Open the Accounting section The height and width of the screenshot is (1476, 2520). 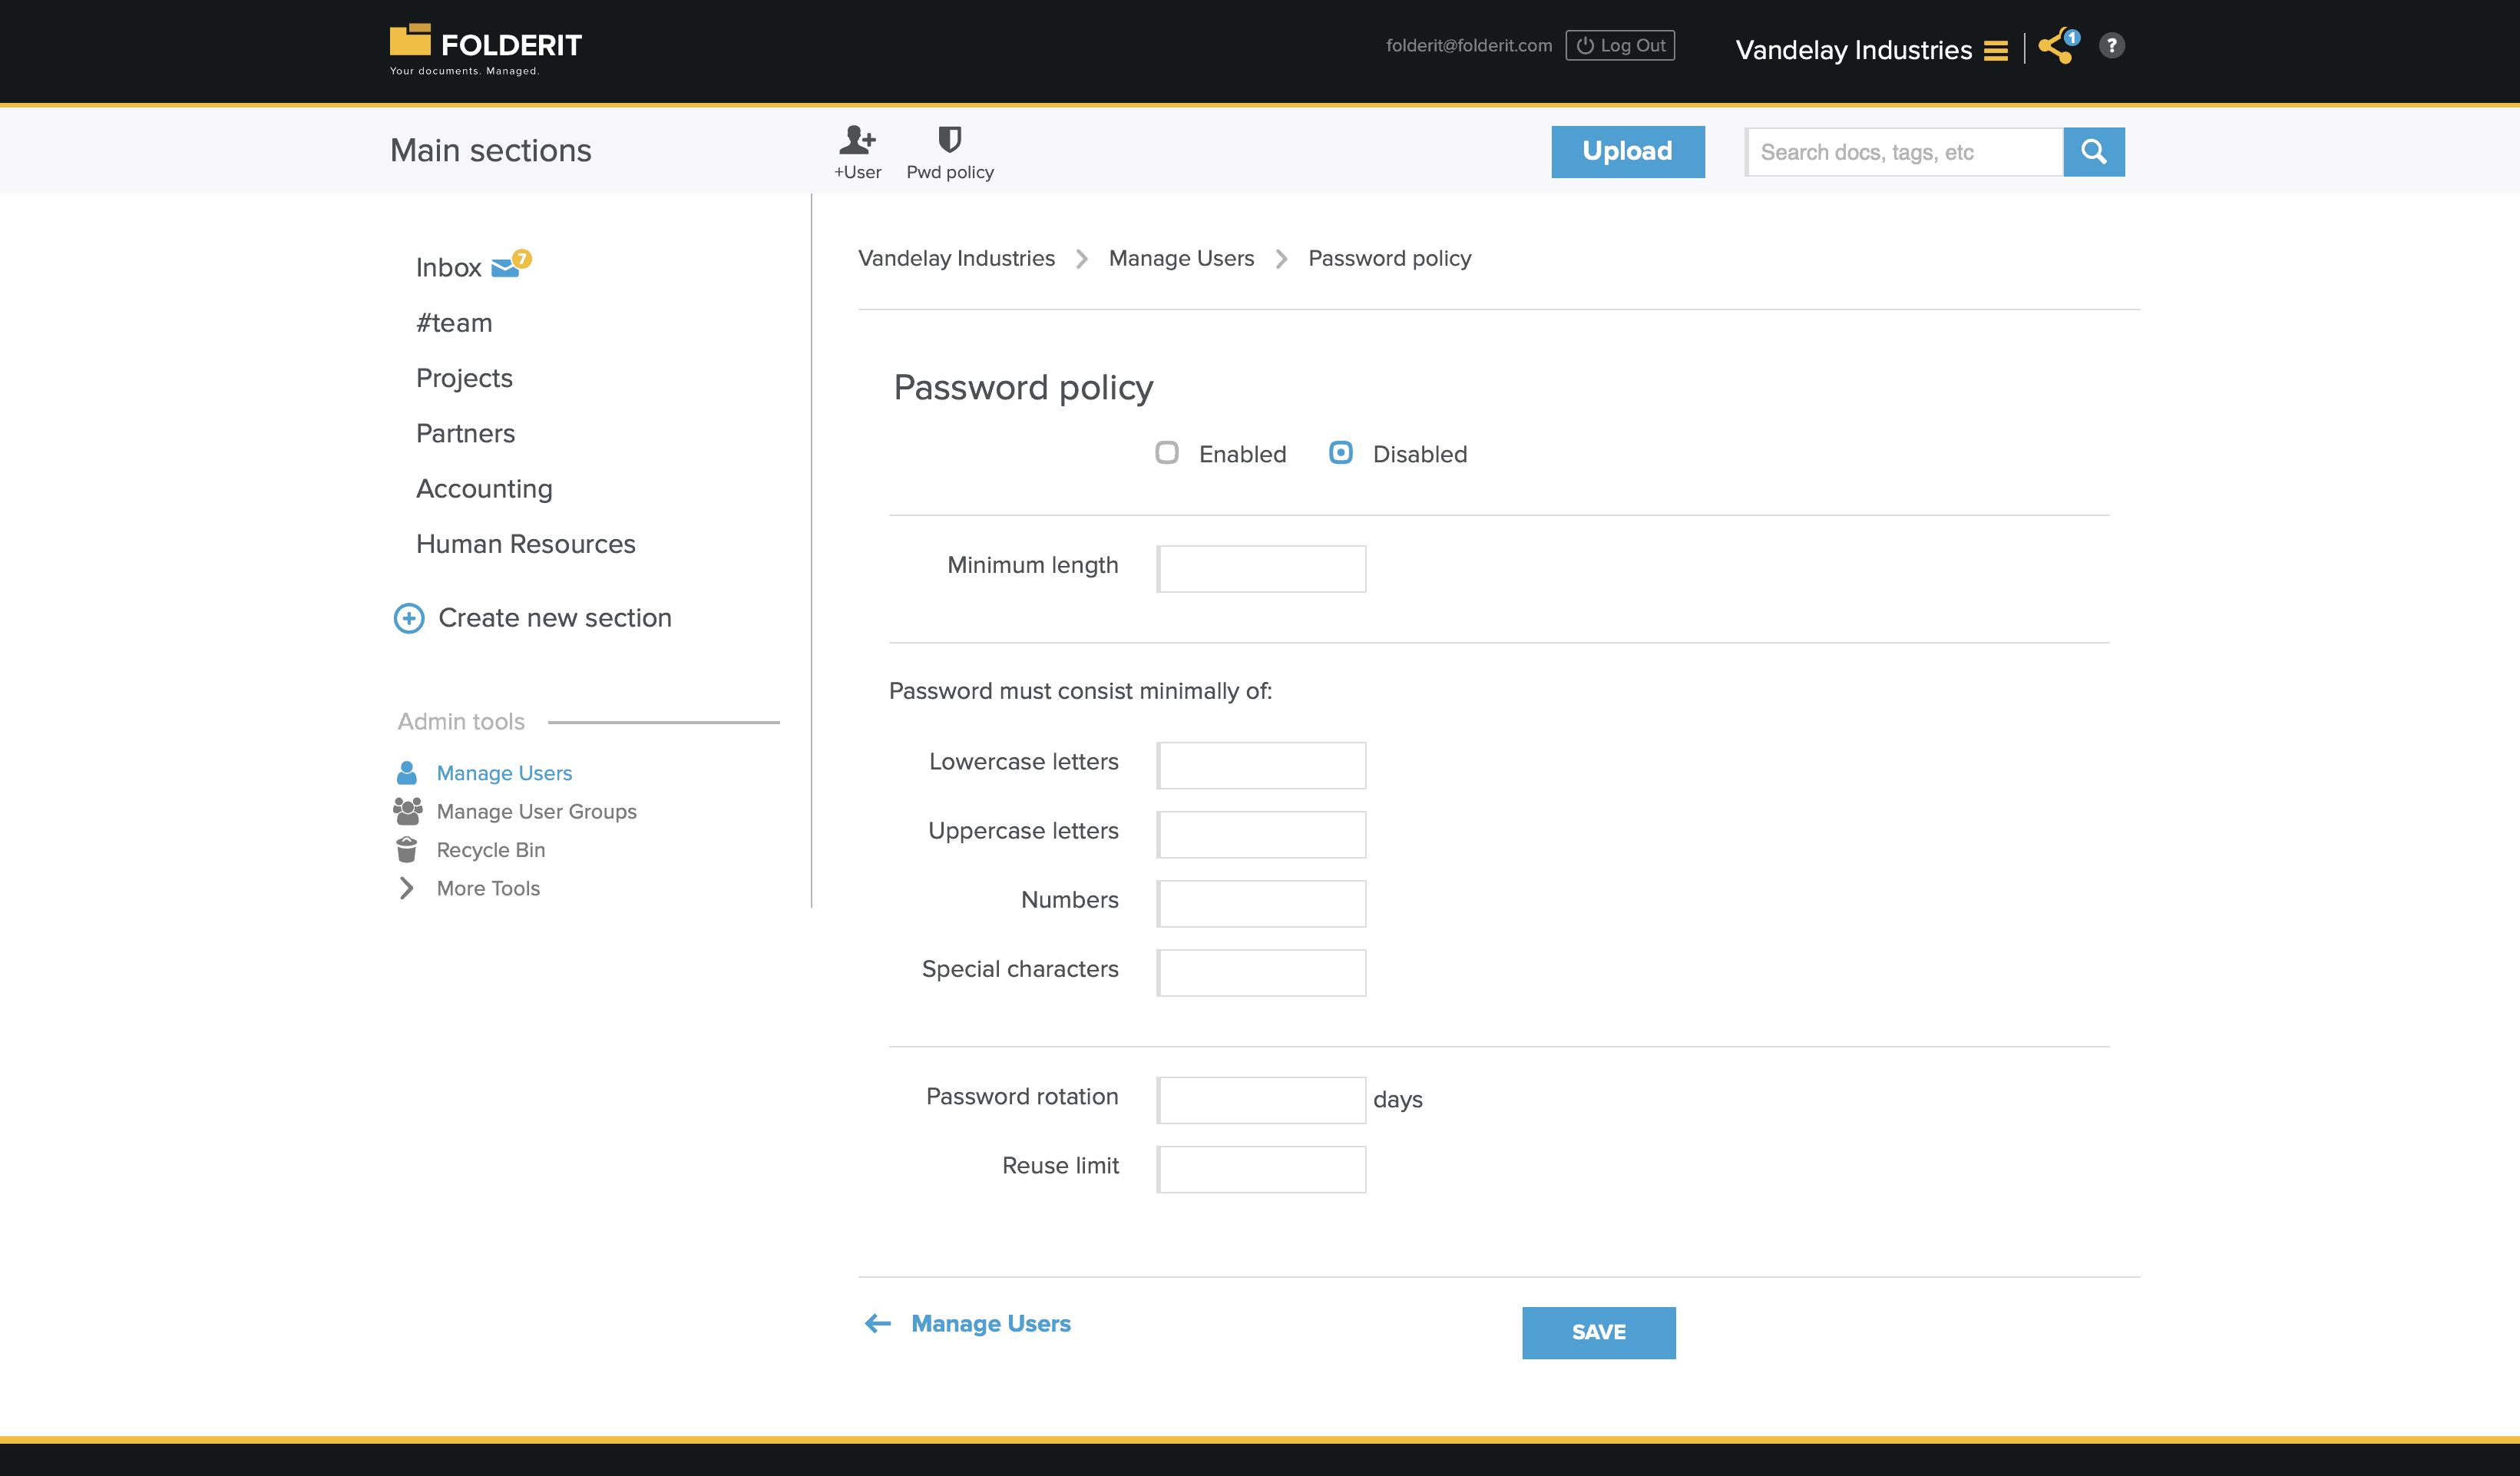tap(484, 489)
